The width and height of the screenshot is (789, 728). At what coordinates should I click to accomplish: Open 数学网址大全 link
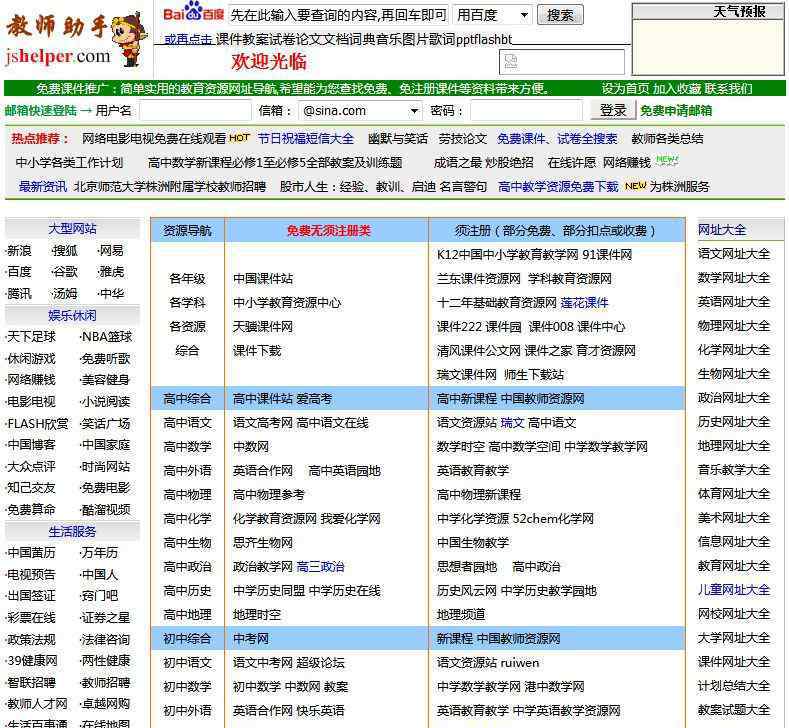pos(734,278)
